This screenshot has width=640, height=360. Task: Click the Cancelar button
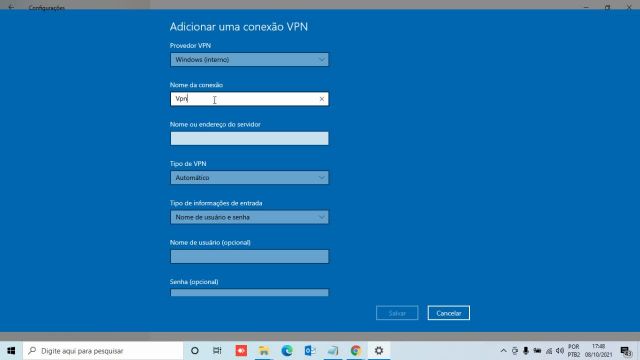tap(449, 313)
